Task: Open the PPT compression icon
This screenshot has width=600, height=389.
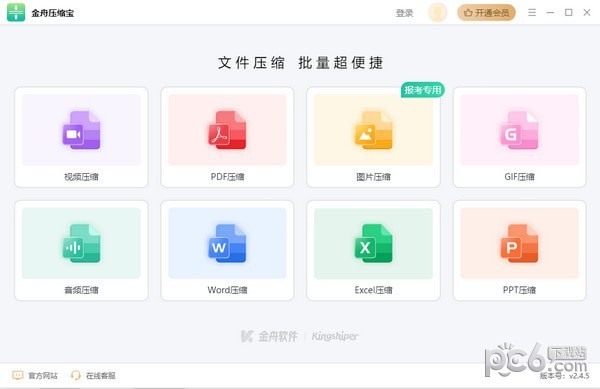Action: click(519, 243)
